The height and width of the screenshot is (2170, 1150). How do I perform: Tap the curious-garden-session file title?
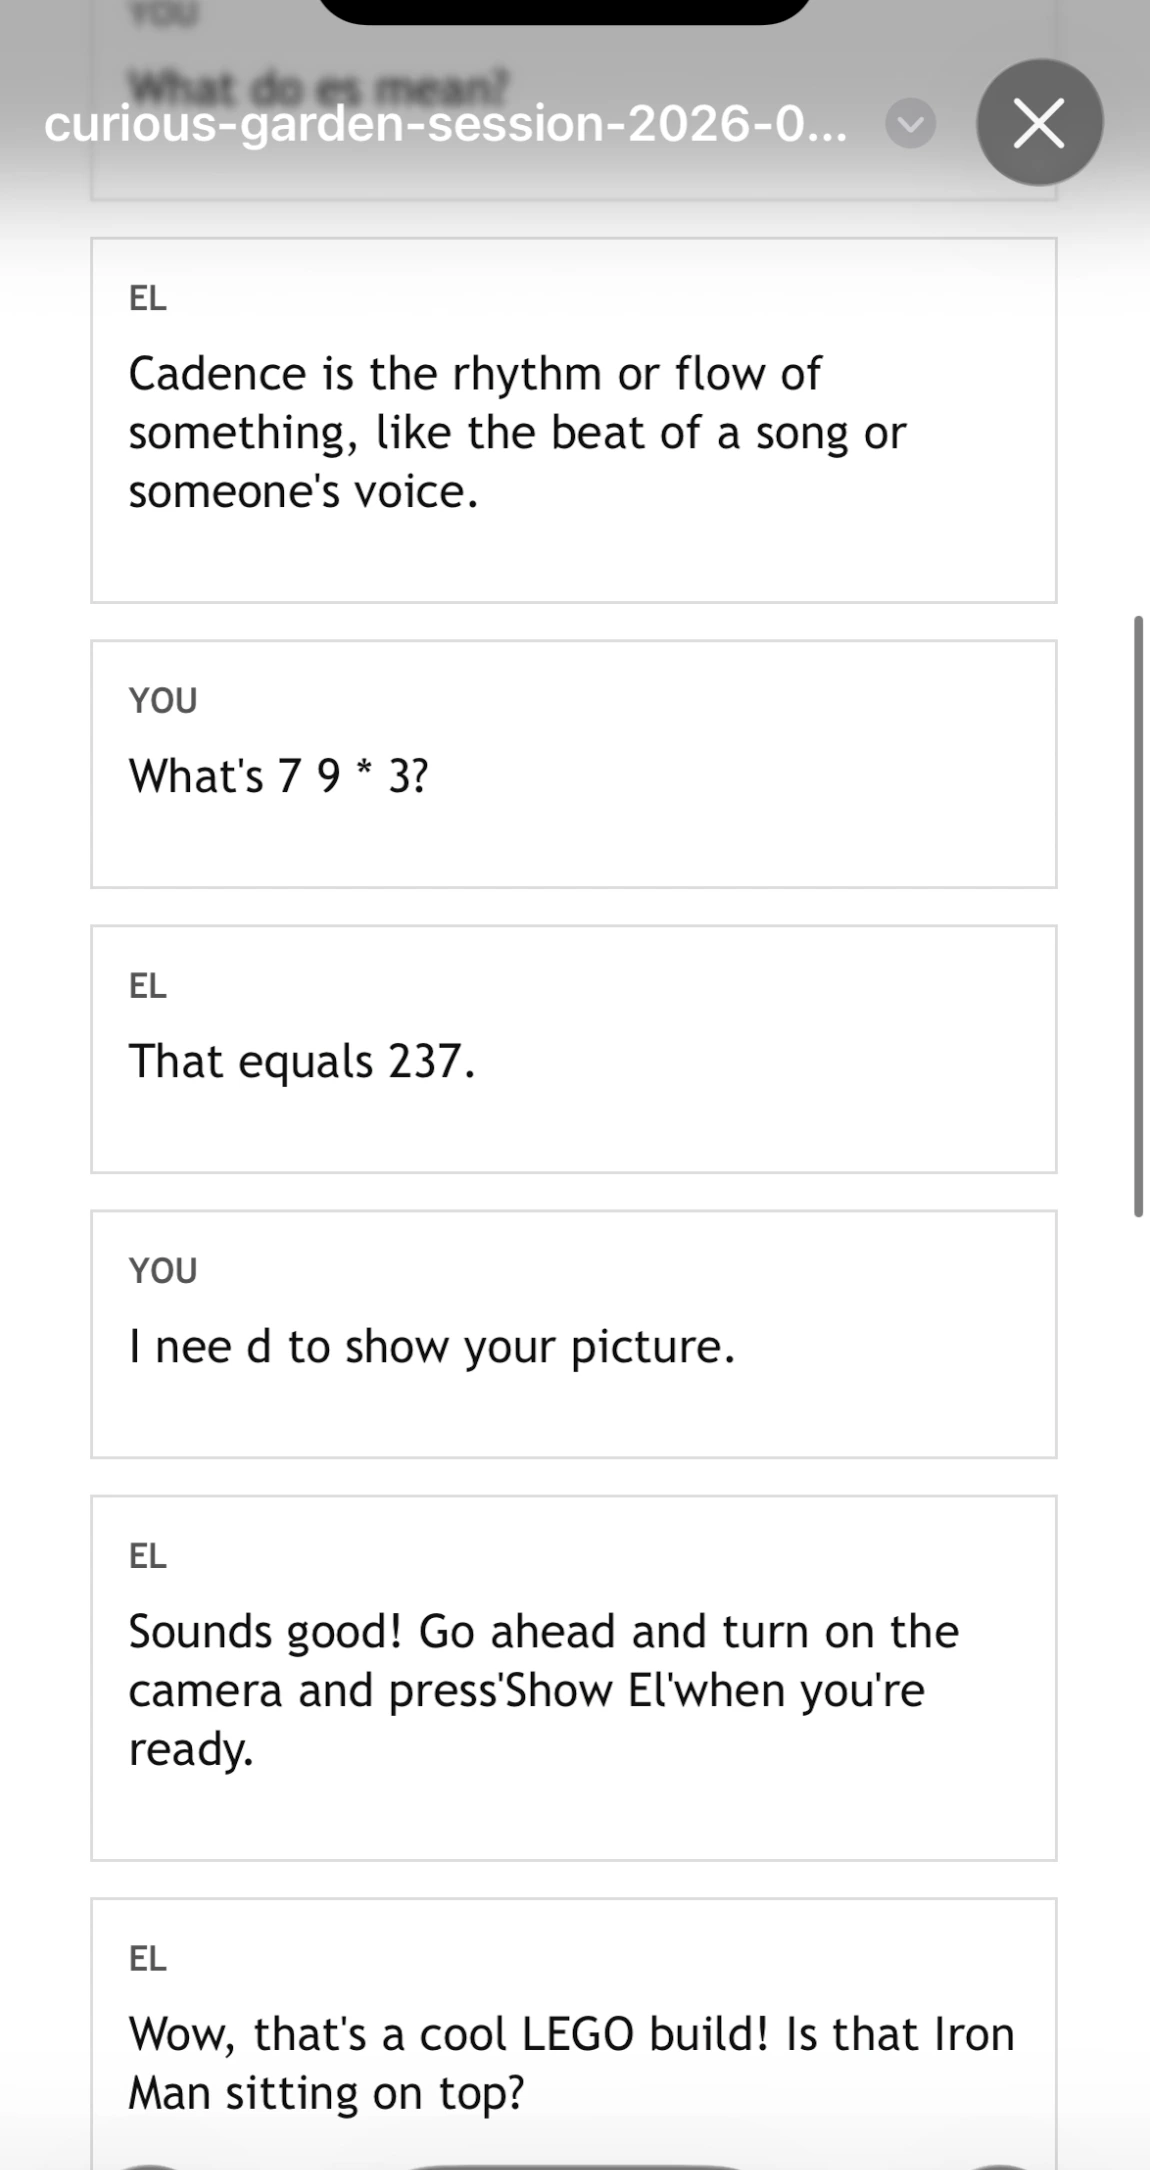click(446, 124)
